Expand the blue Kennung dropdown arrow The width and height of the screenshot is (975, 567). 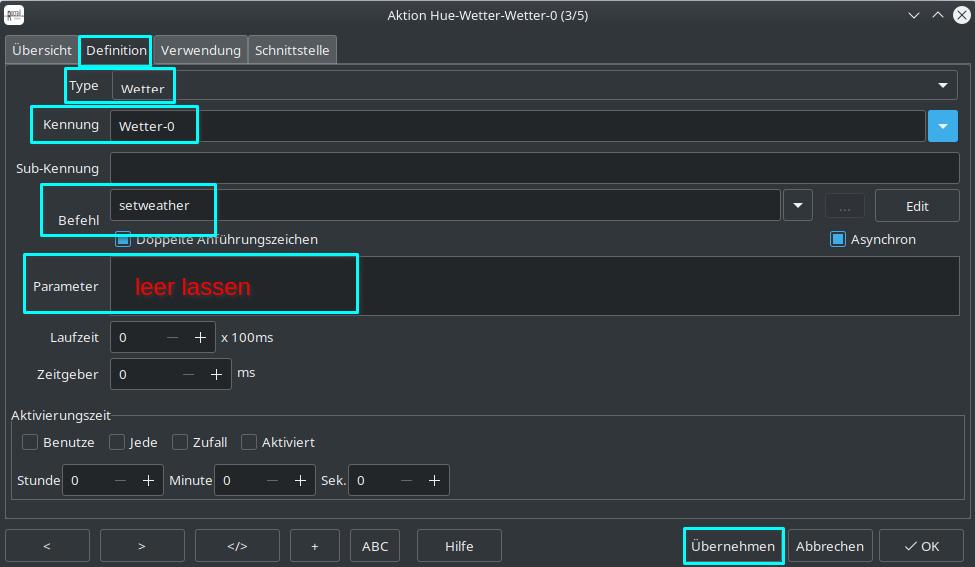[943, 126]
